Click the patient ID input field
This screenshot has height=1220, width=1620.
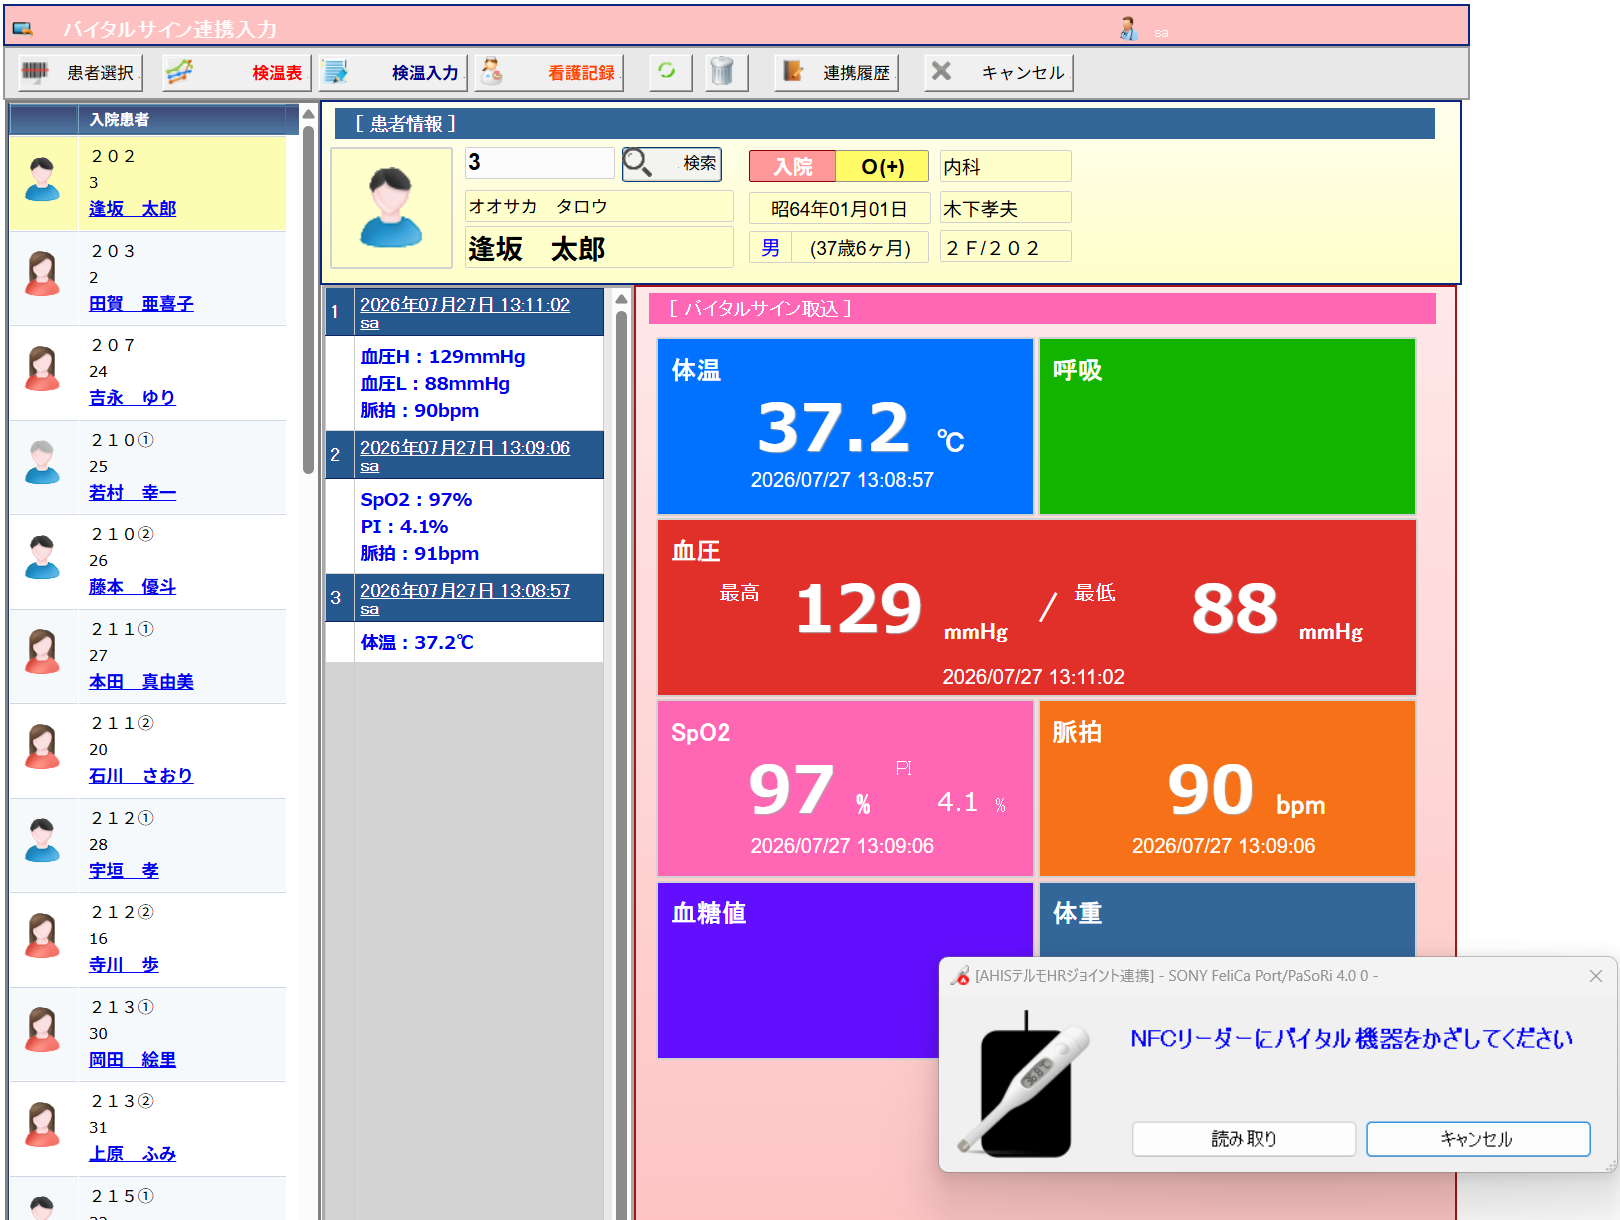[539, 162]
